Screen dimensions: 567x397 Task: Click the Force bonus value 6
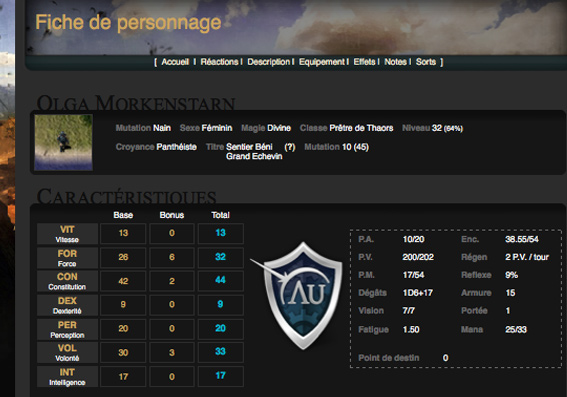[x=172, y=257]
